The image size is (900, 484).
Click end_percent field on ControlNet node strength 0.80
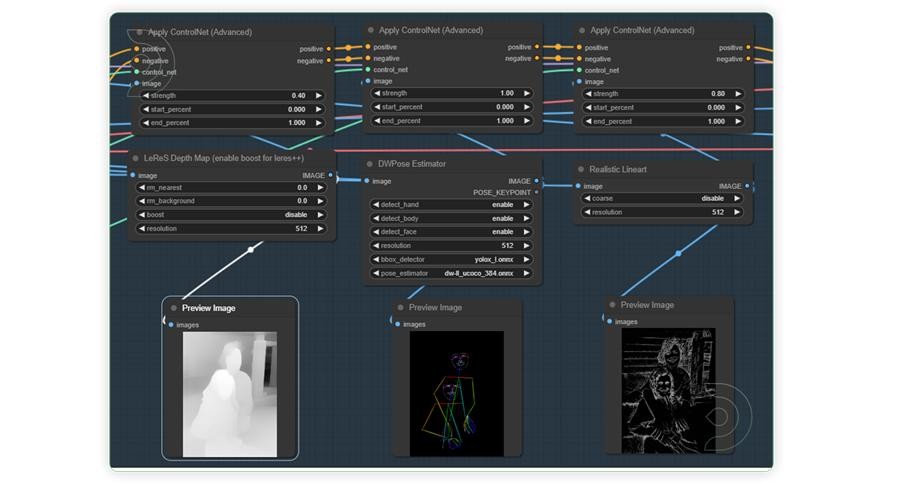(664, 121)
